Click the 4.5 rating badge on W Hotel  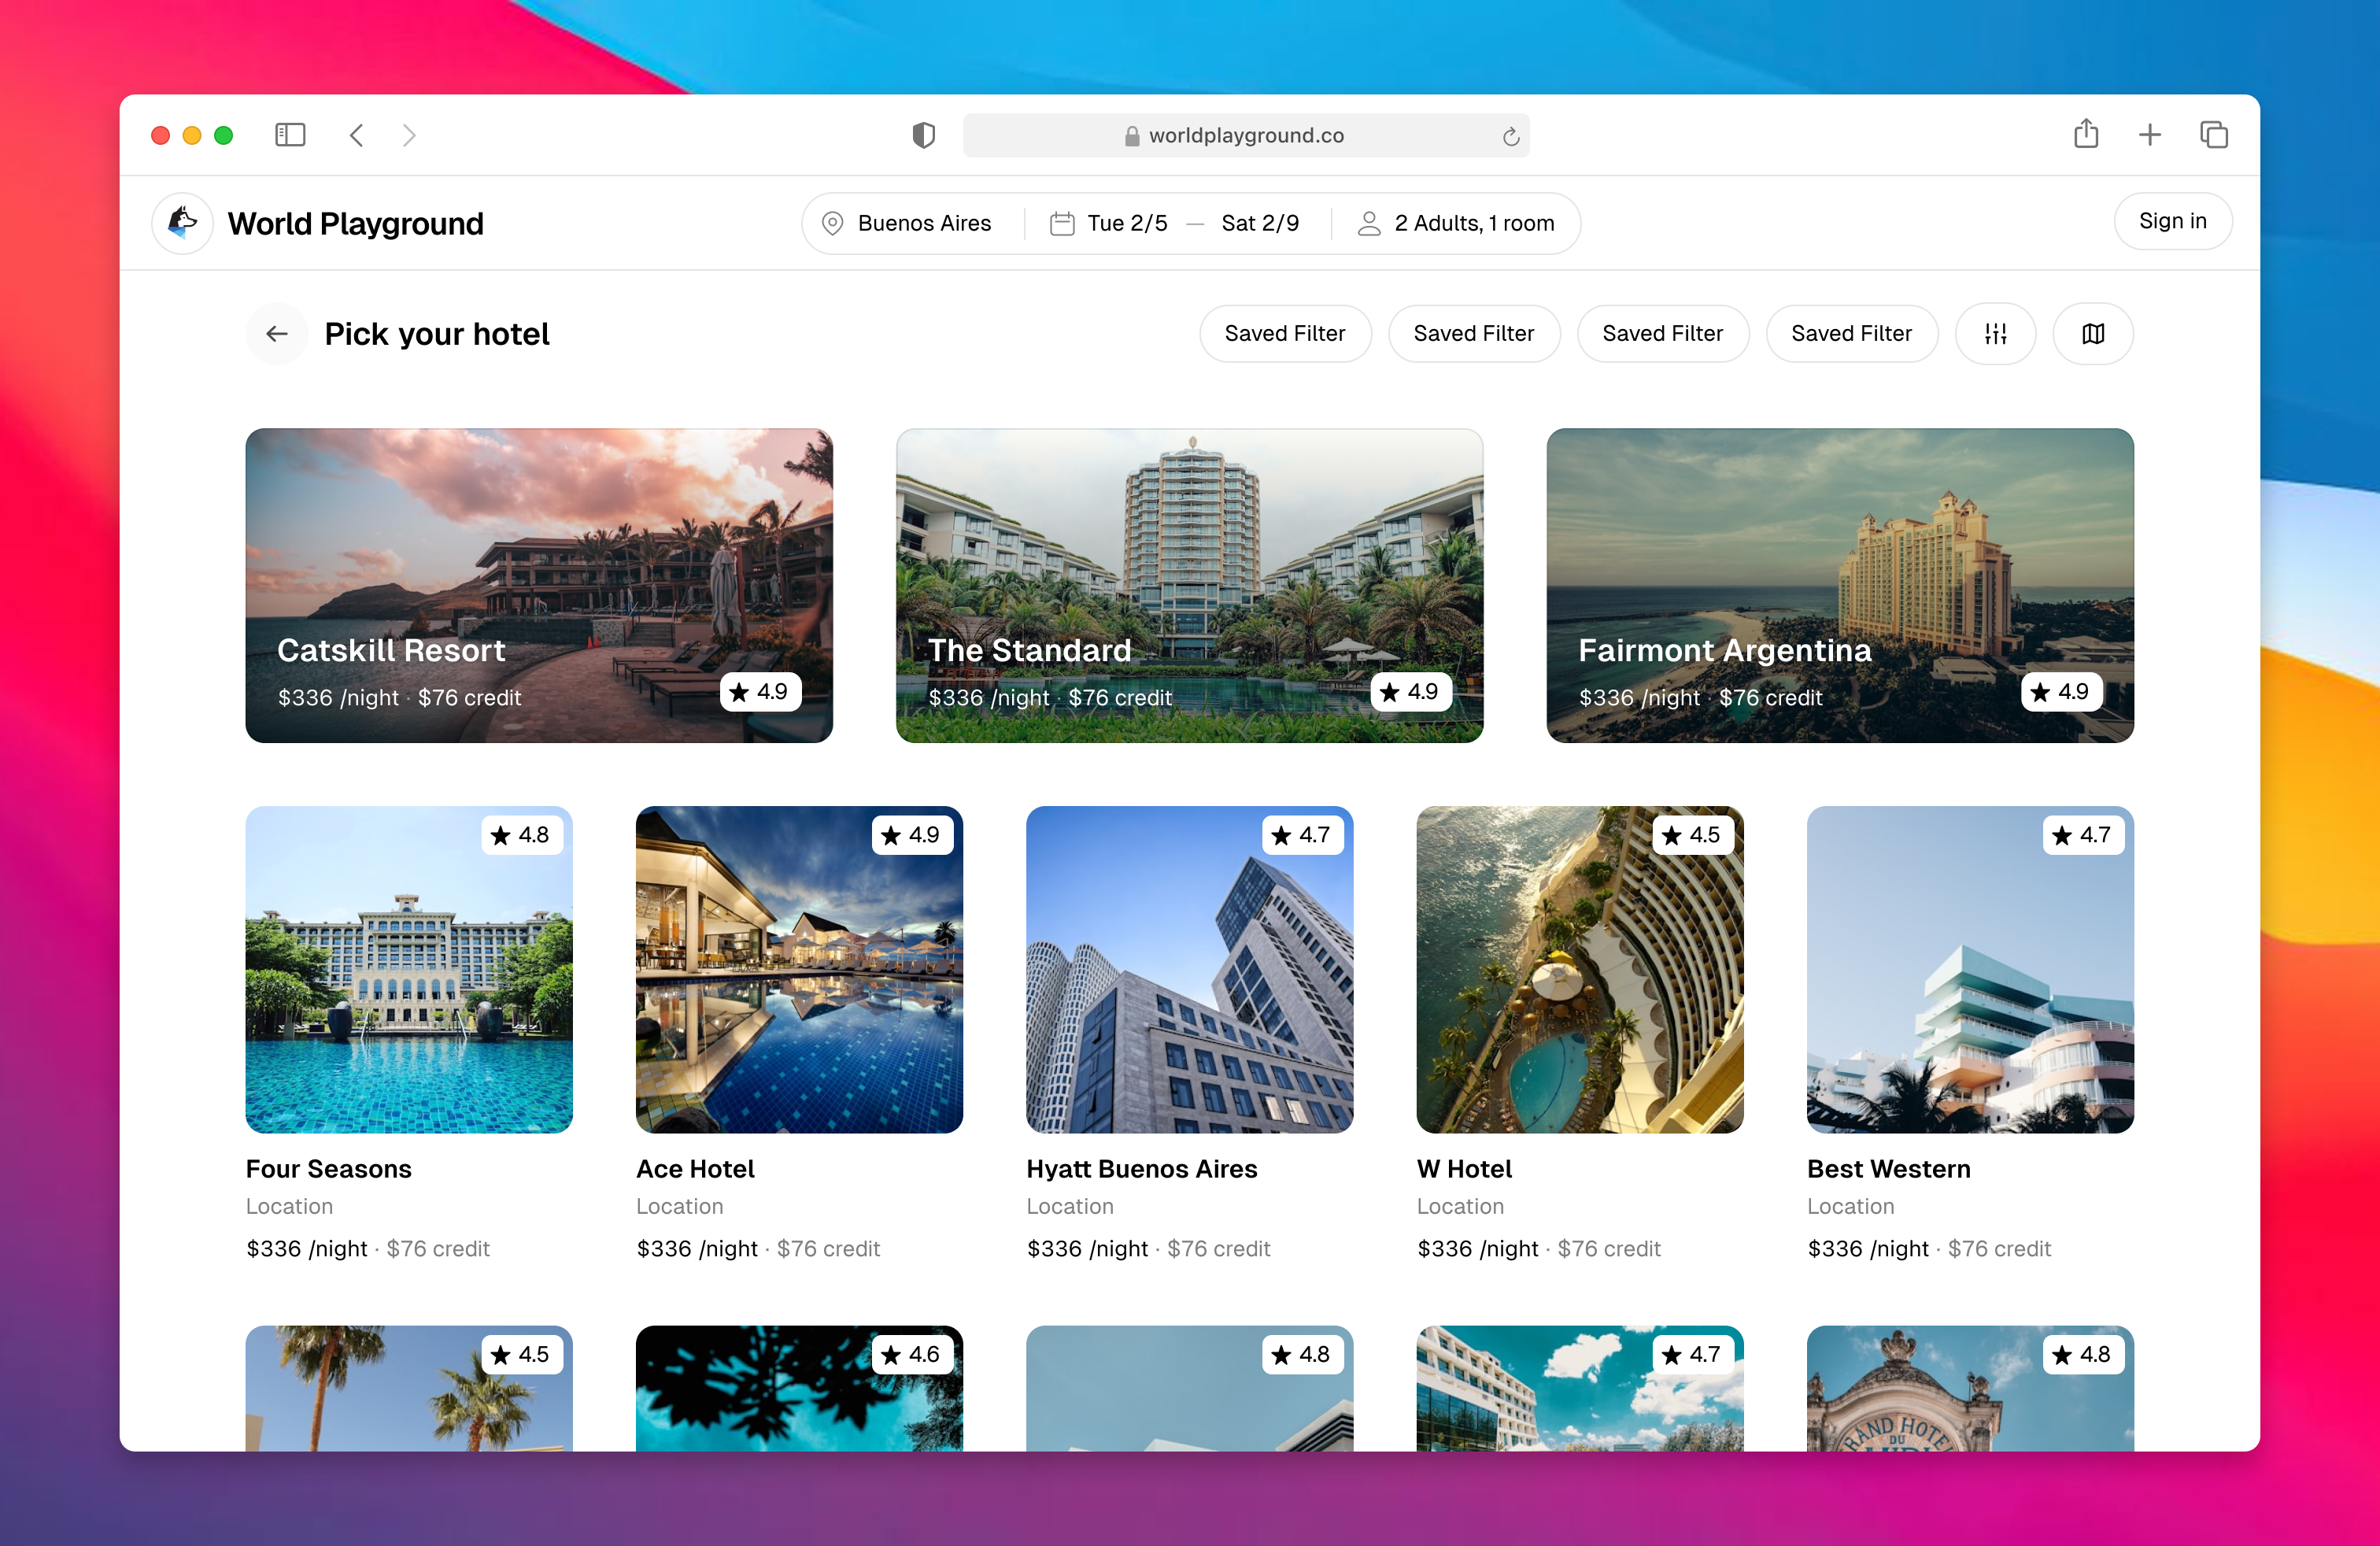pyautogui.click(x=1693, y=834)
